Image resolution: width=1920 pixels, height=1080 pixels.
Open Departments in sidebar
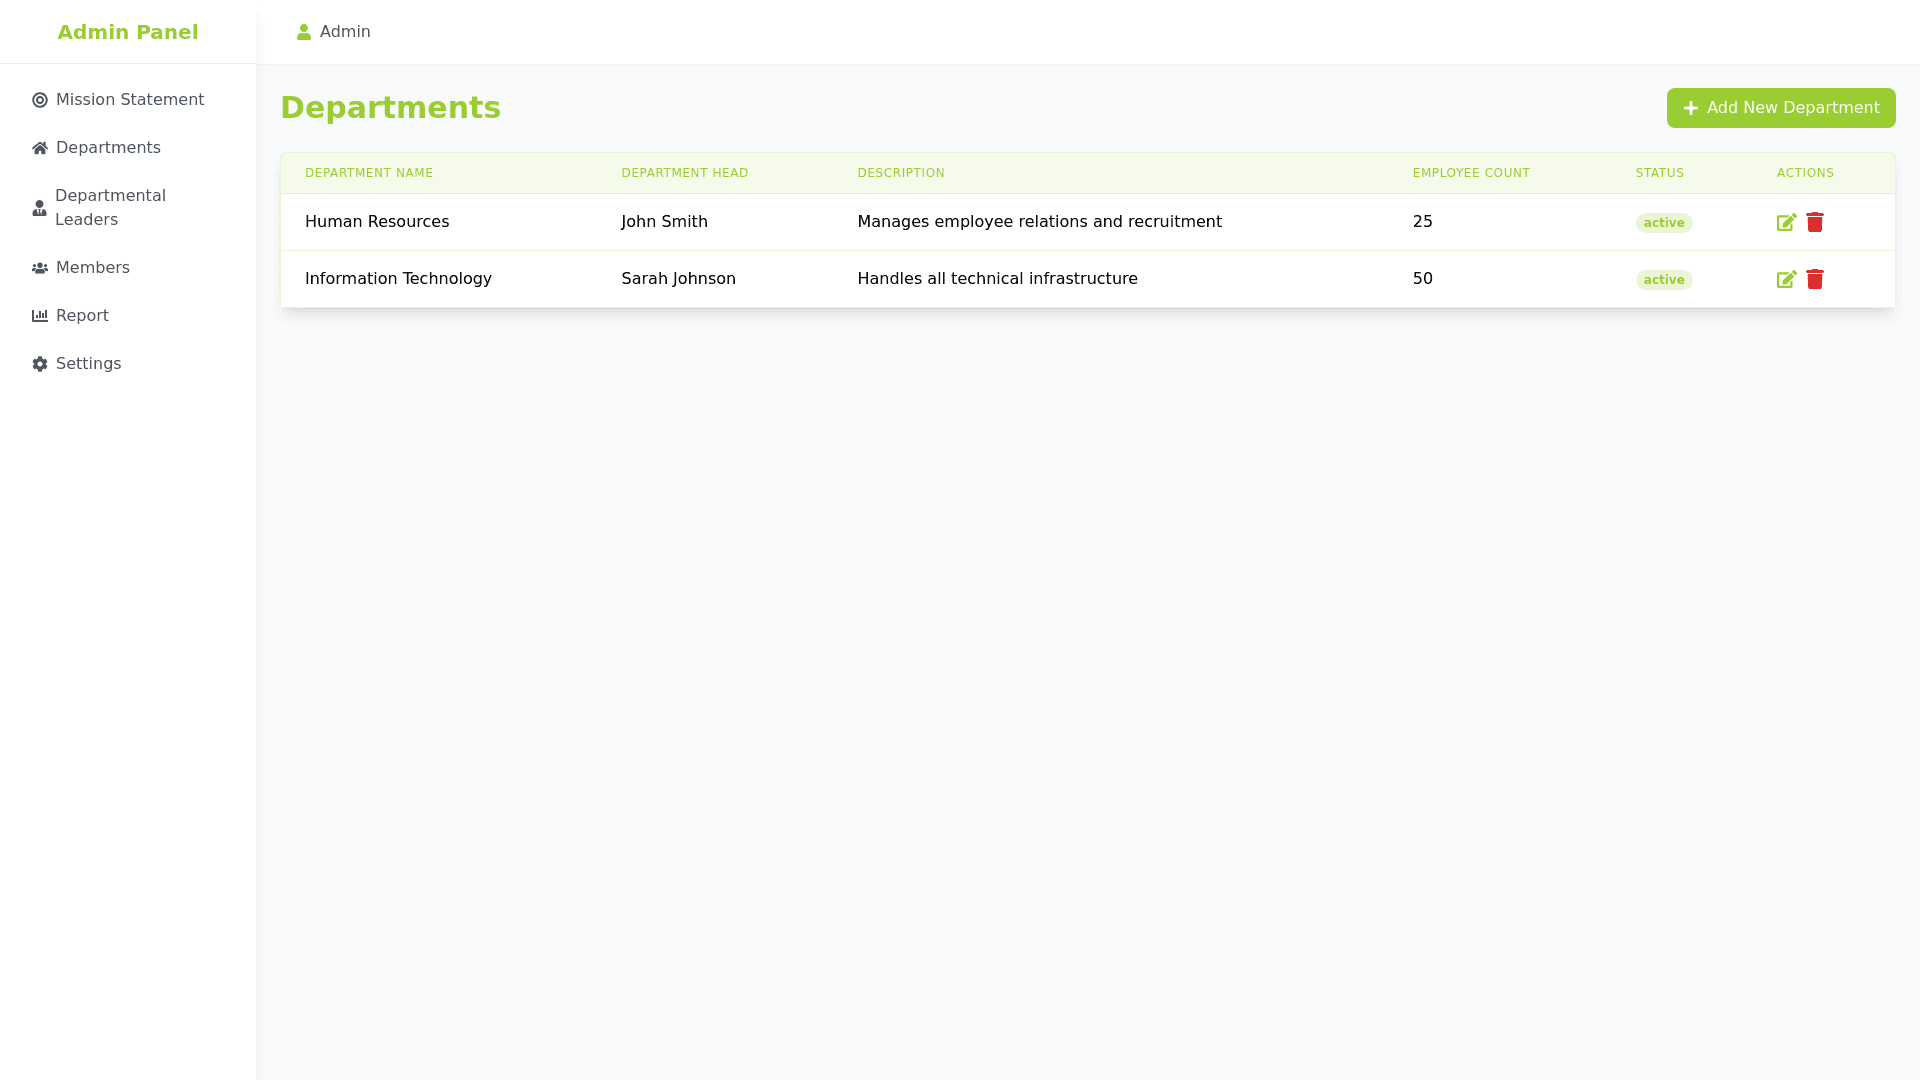(108, 148)
